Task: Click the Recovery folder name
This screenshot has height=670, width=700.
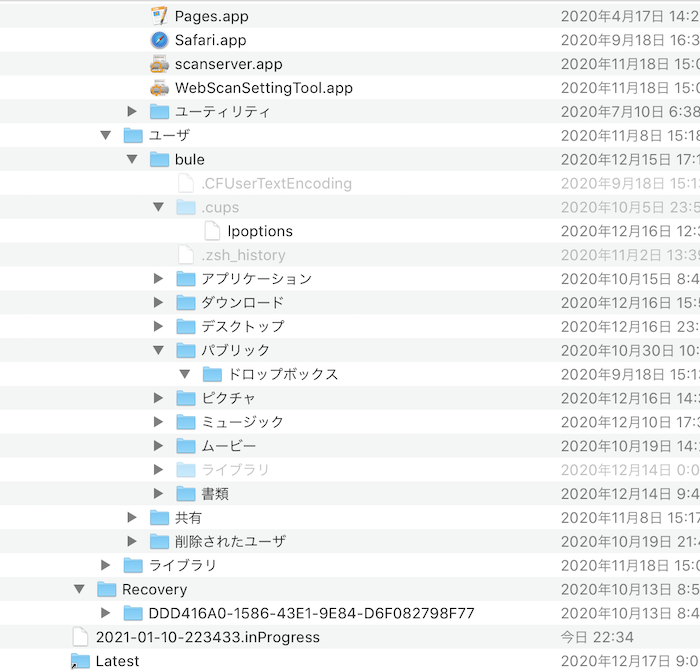Action: pos(154,590)
